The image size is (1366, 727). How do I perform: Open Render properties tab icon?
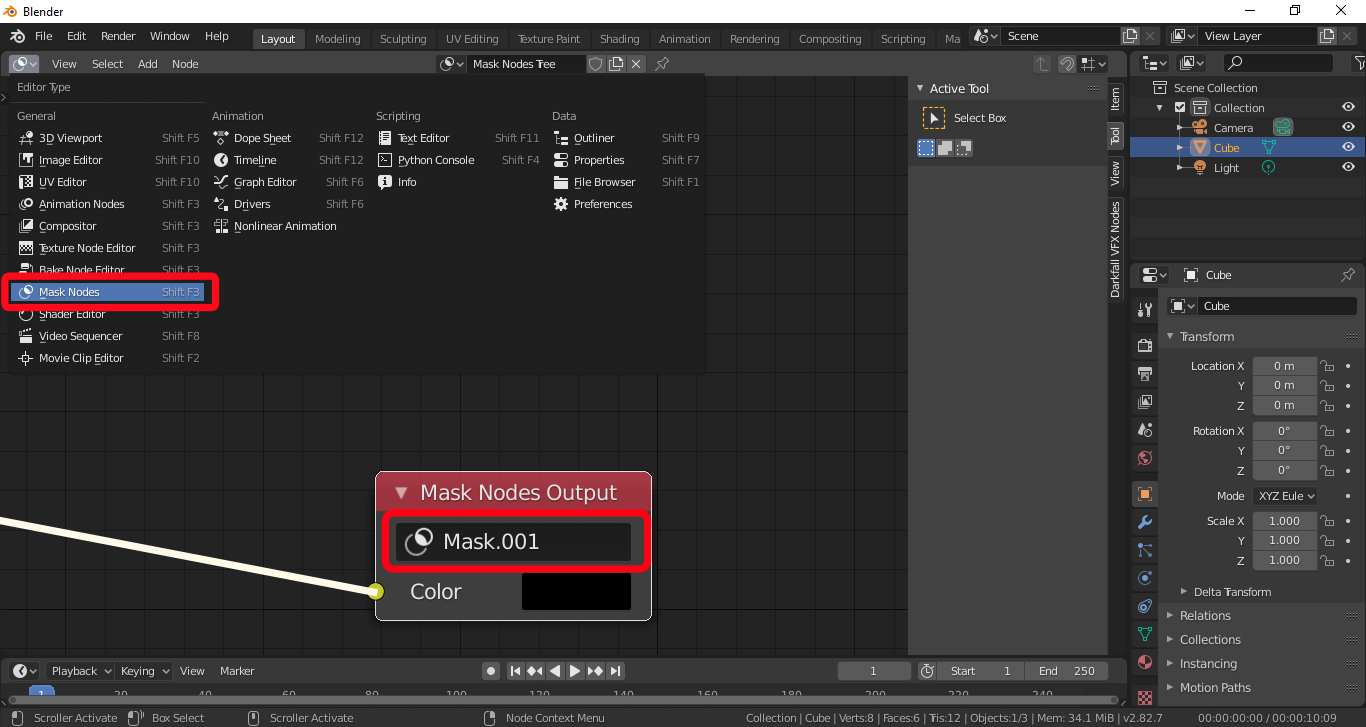[1145, 346]
